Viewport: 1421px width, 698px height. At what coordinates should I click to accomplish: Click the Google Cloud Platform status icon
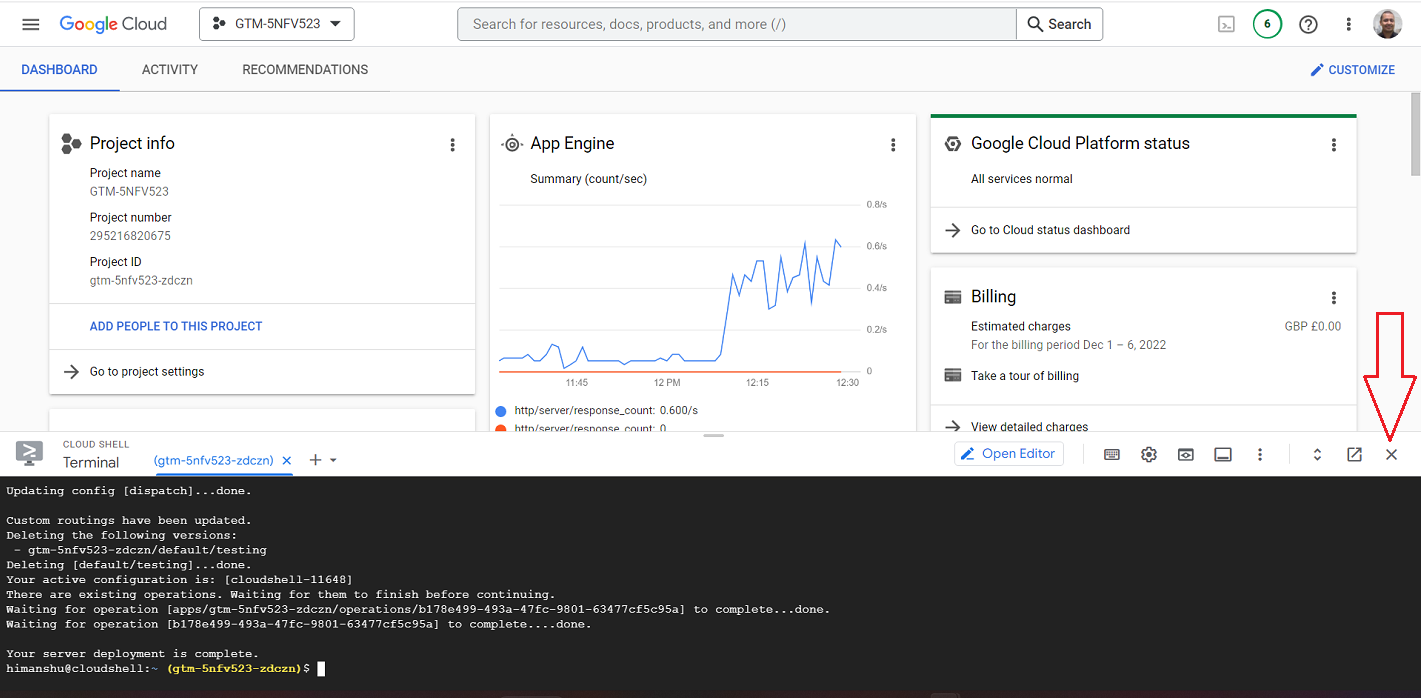[953, 144]
